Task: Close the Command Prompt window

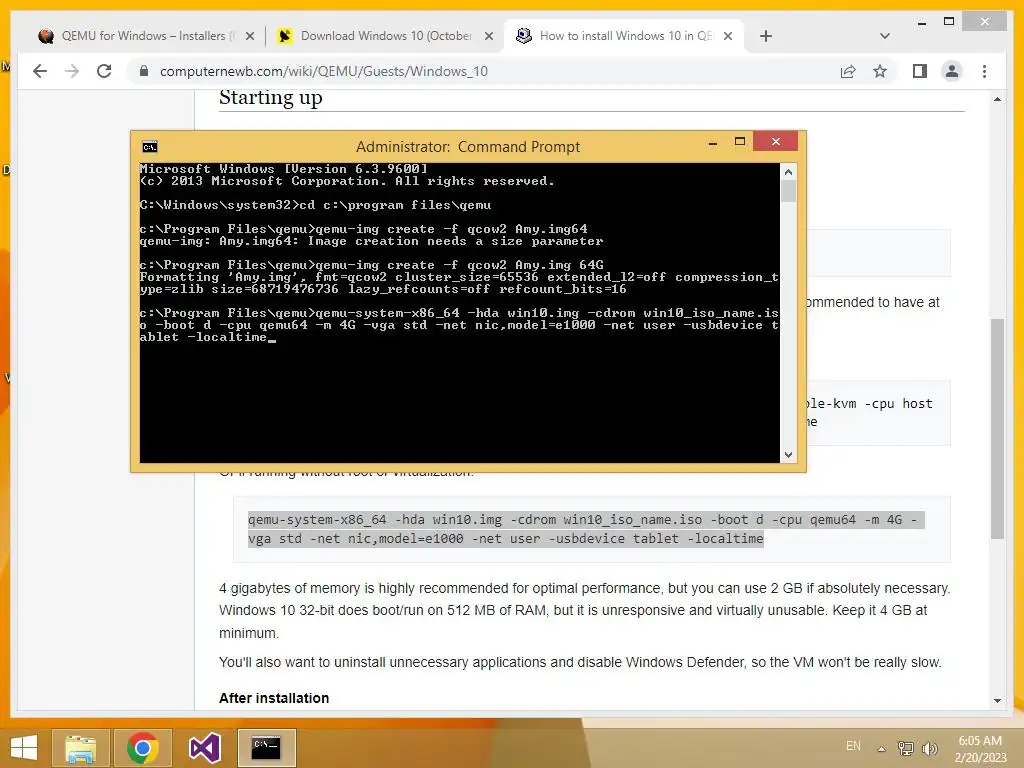Action: pyautogui.click(x=775, y=141)
